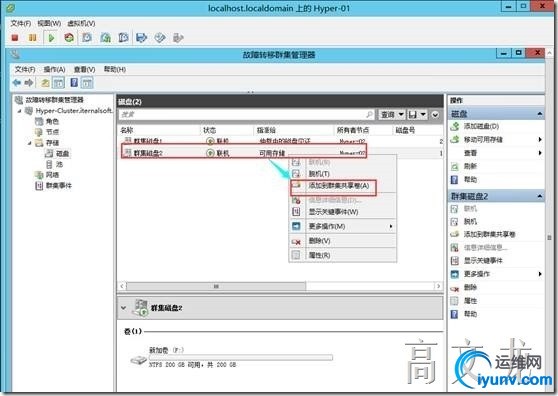This screenshot has height=396, width=558.
Task: Toggle the Show/Hide Action Pane icon
Action: (87, 83)
